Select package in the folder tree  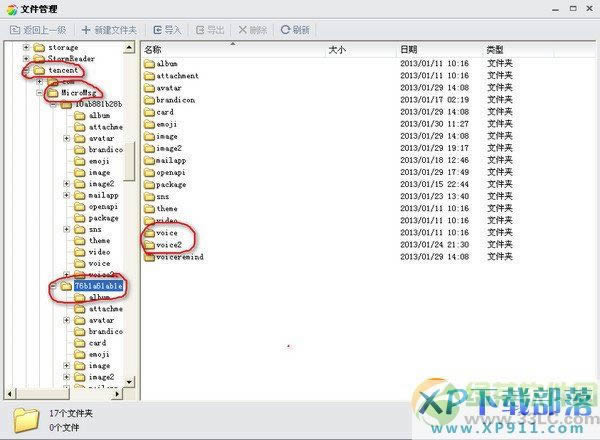click(x=103, y=218)
